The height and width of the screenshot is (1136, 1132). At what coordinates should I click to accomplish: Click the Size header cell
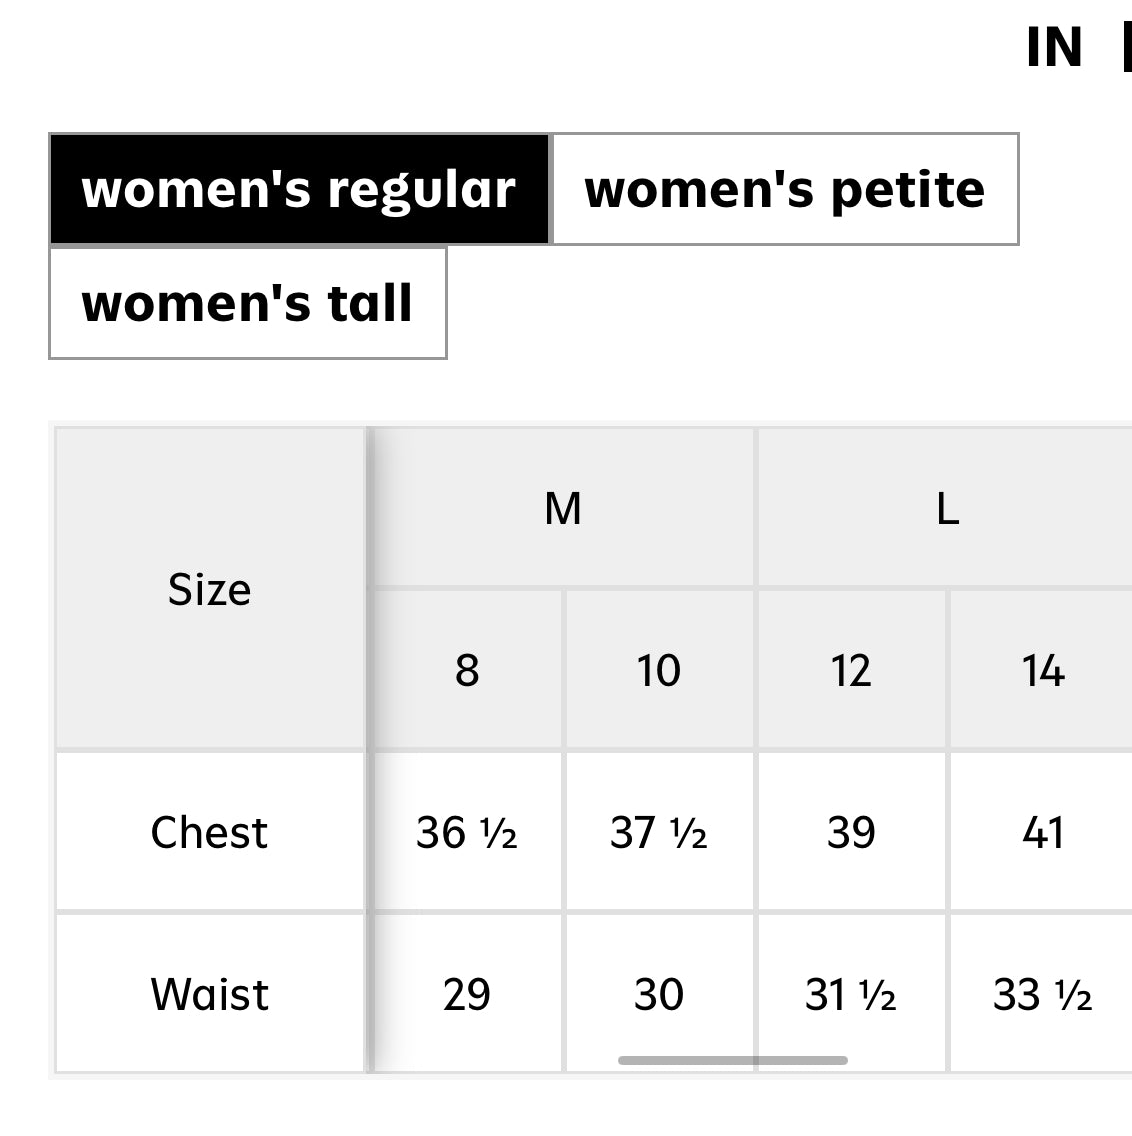pyautogui.click(x=209, y=589)
